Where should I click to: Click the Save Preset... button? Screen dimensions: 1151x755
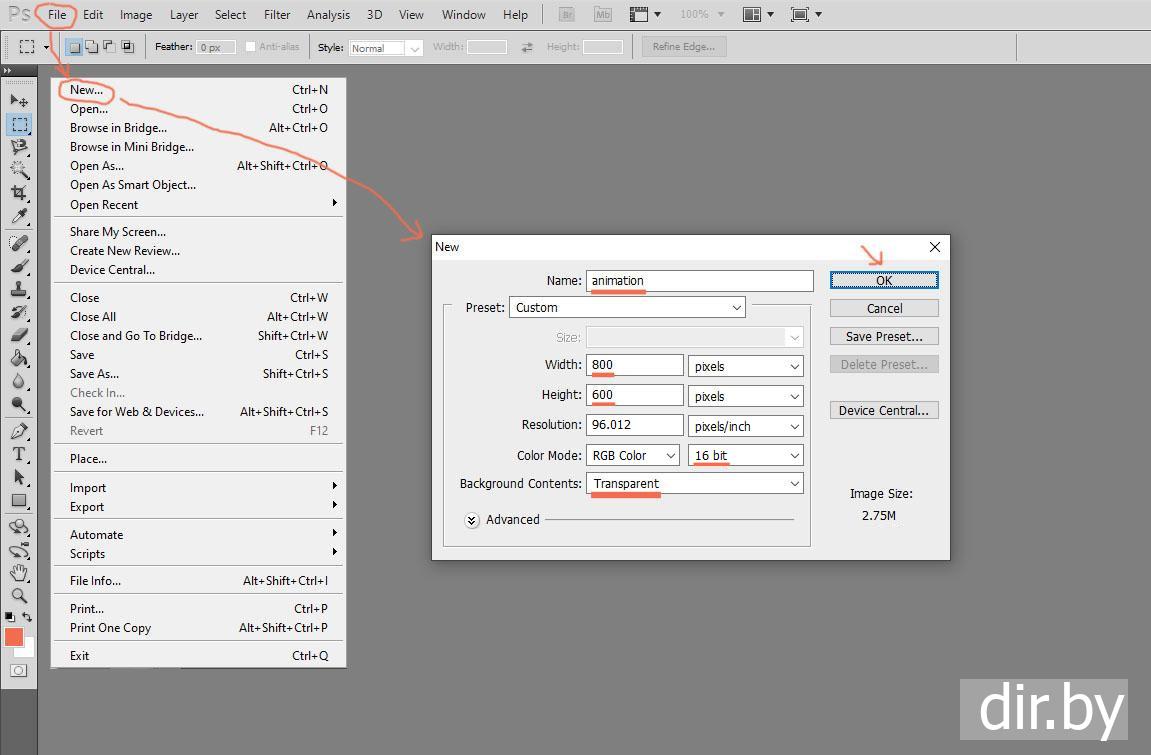click(884, 337)
